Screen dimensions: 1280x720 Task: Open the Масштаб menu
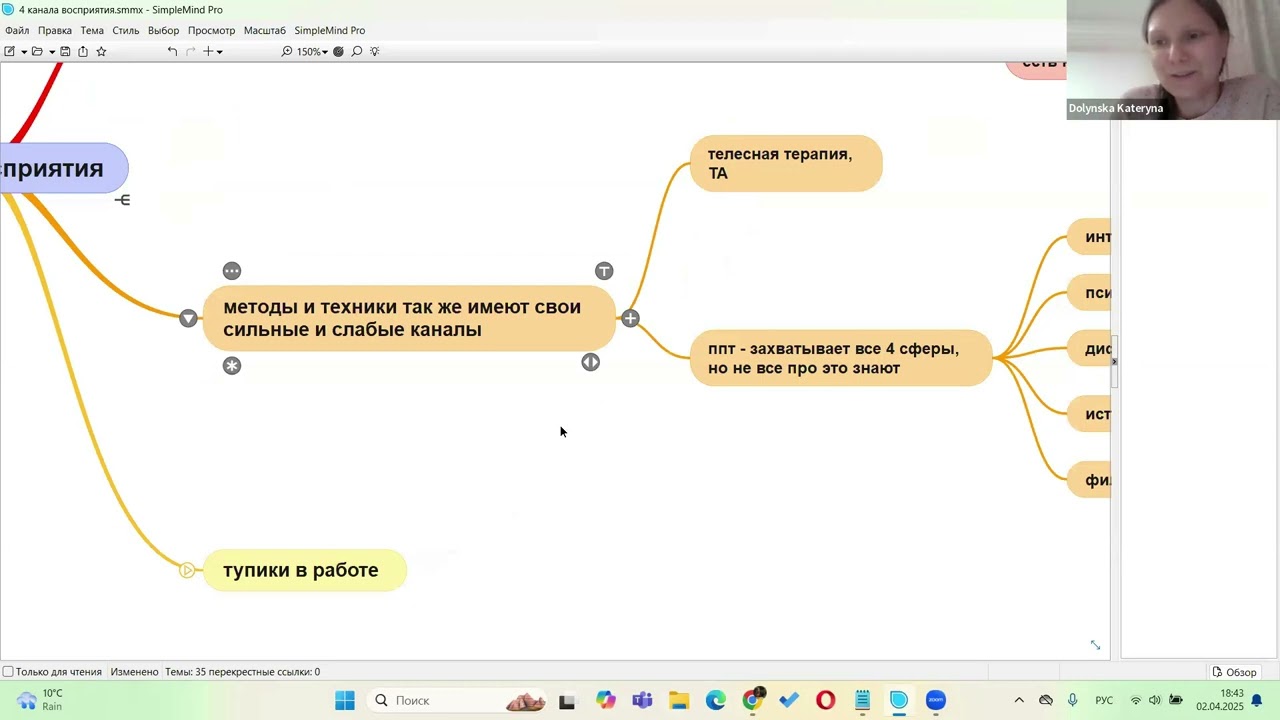pyautogui.click(x=265, y=30)
